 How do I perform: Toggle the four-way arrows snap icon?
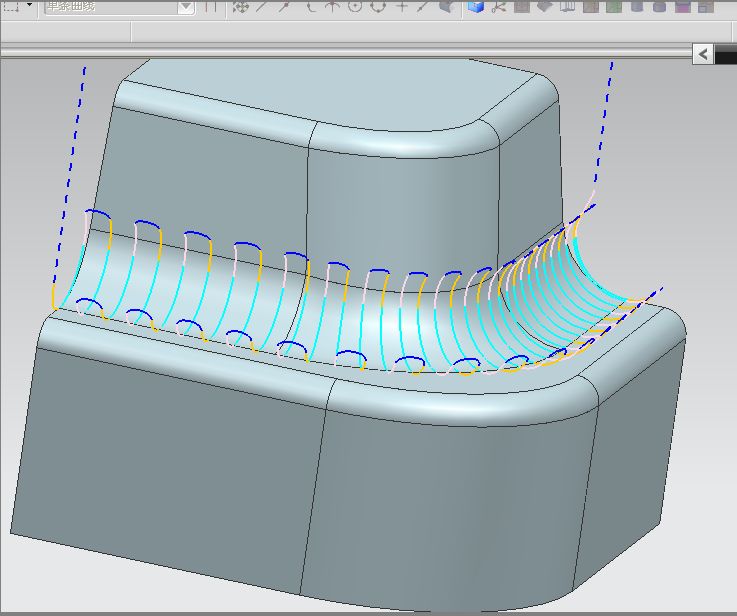(240, 7)
